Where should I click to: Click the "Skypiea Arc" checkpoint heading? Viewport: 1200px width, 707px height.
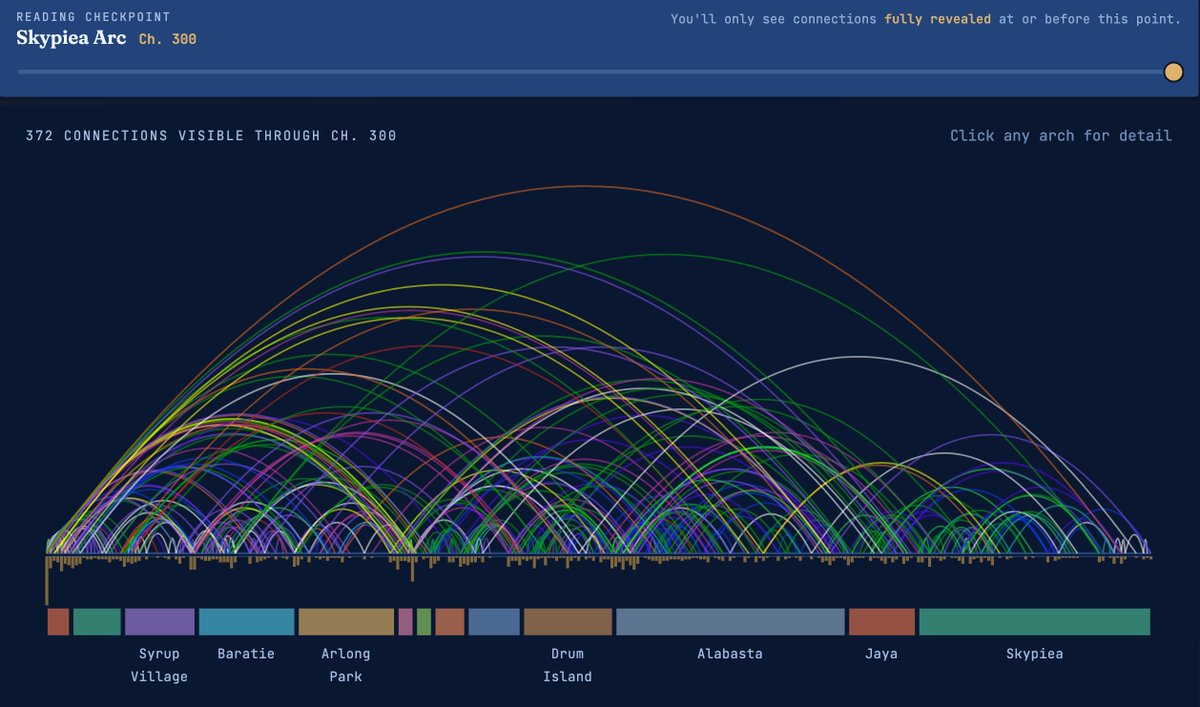[x=71, y=39]
